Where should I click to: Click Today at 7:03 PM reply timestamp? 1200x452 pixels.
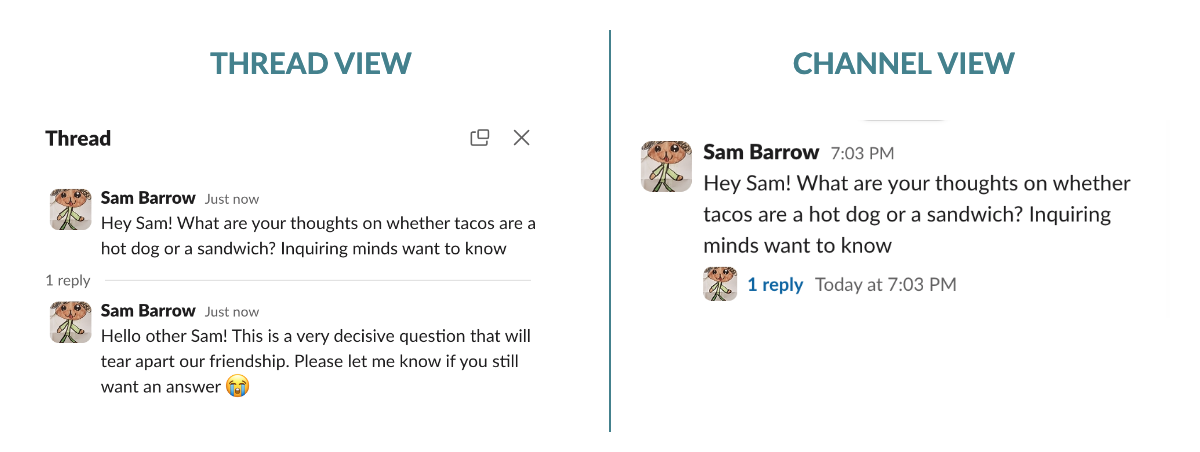tap(886, 285)
